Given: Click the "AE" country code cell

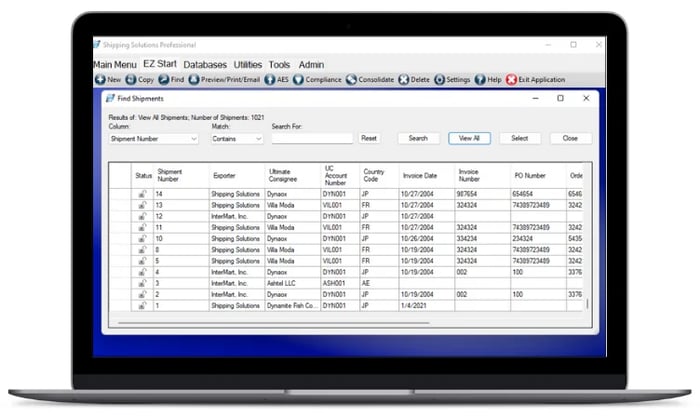Looking at the screenshot, I should point(379,283).
